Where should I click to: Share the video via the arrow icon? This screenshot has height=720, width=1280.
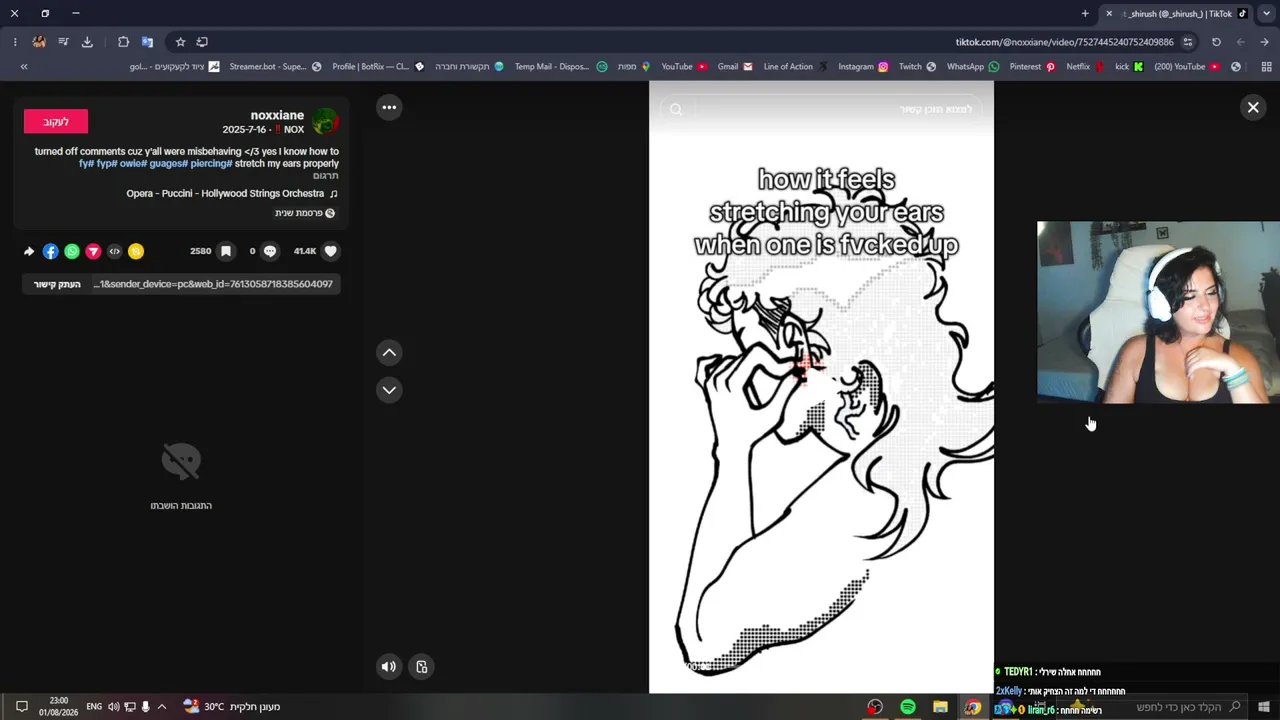click(x=29, y=252)
